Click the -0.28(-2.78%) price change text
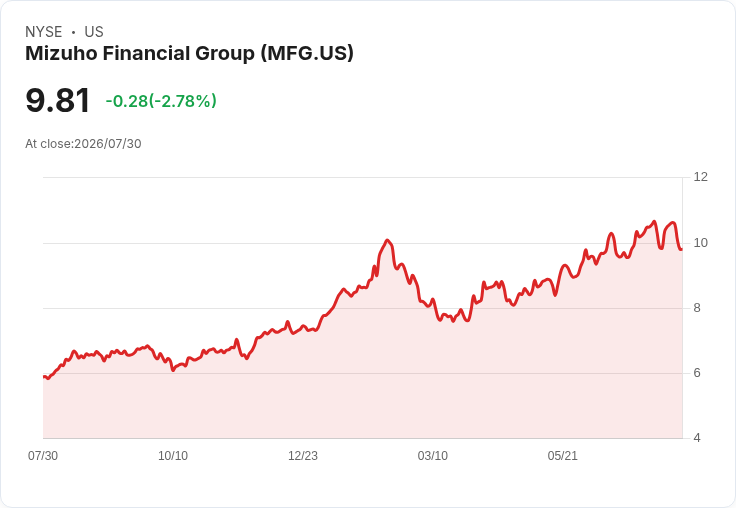Viewport: 736px width, 508px height. tap(161, 101)
